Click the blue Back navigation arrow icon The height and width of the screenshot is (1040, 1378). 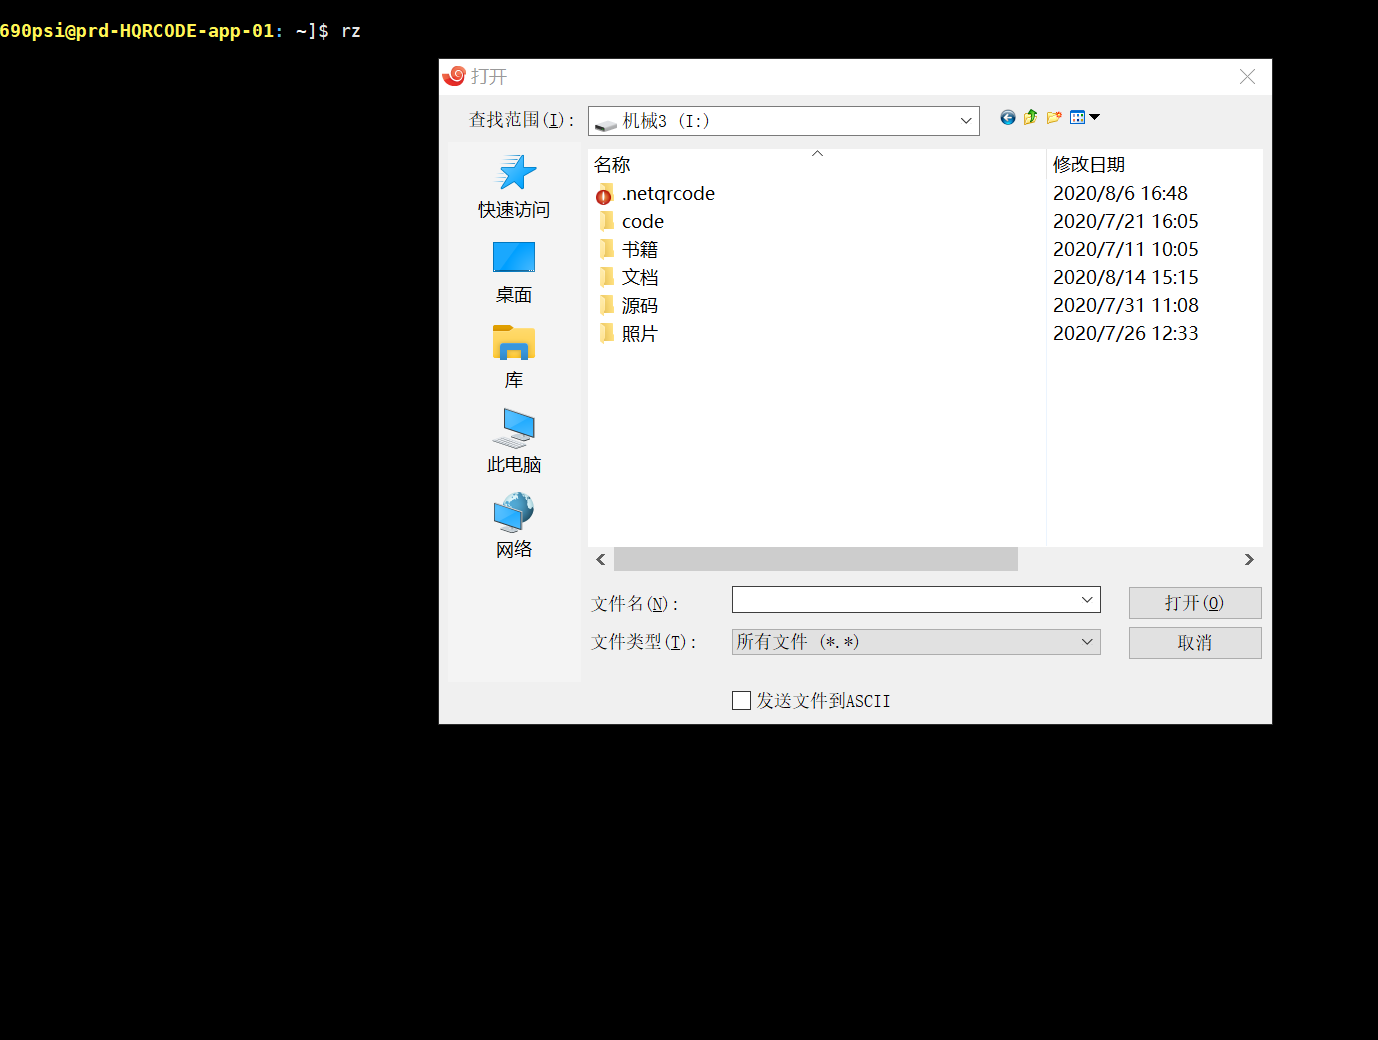point(1007,118)
